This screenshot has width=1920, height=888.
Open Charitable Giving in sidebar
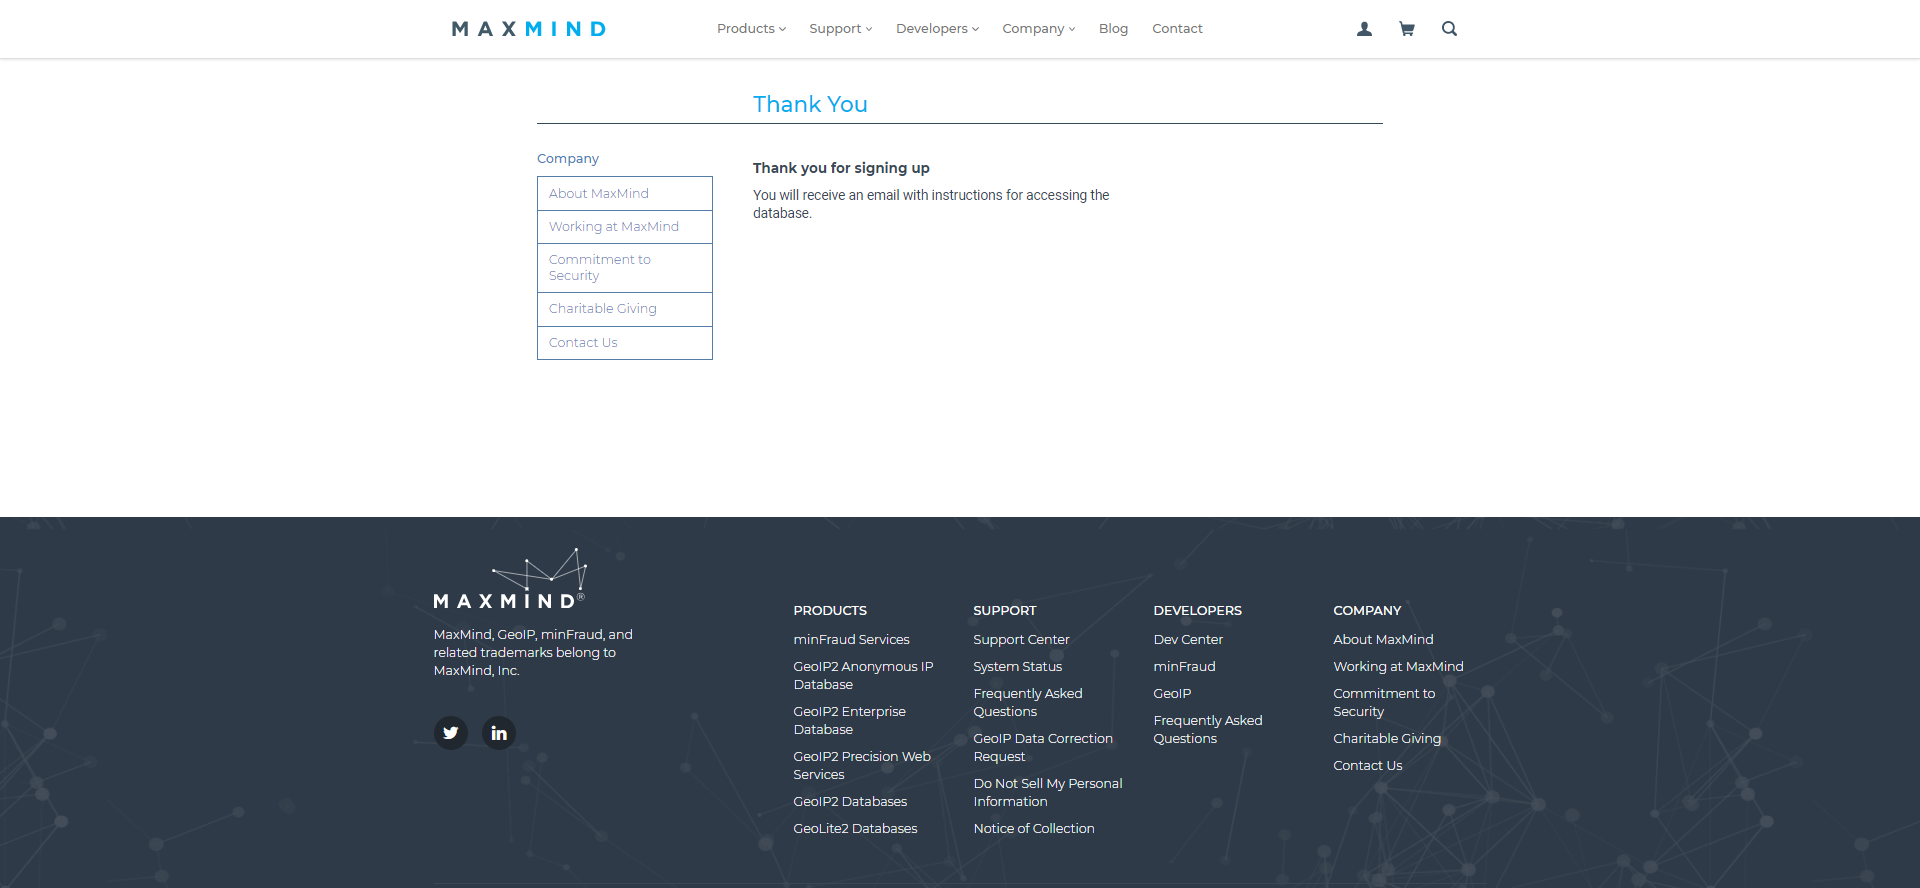tap(603, 309)
